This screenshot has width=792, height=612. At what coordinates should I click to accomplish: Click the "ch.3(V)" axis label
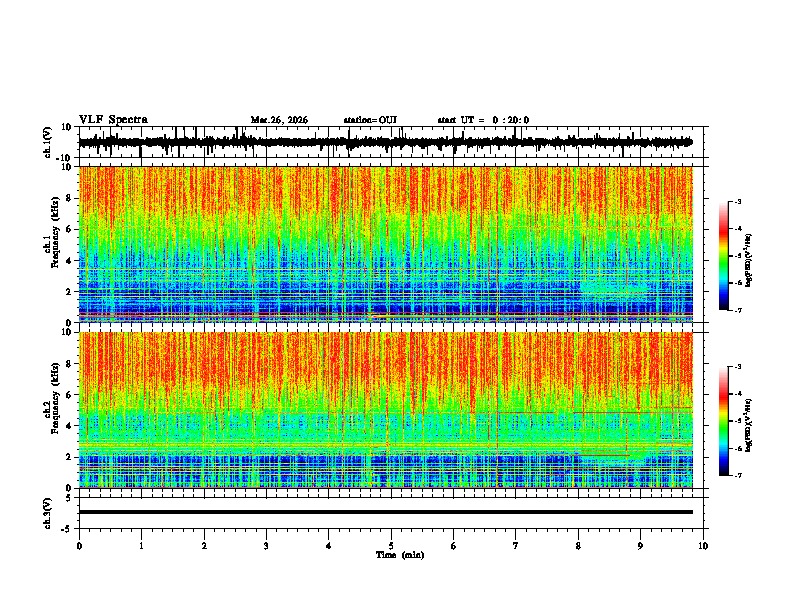[x=48, y=514]
